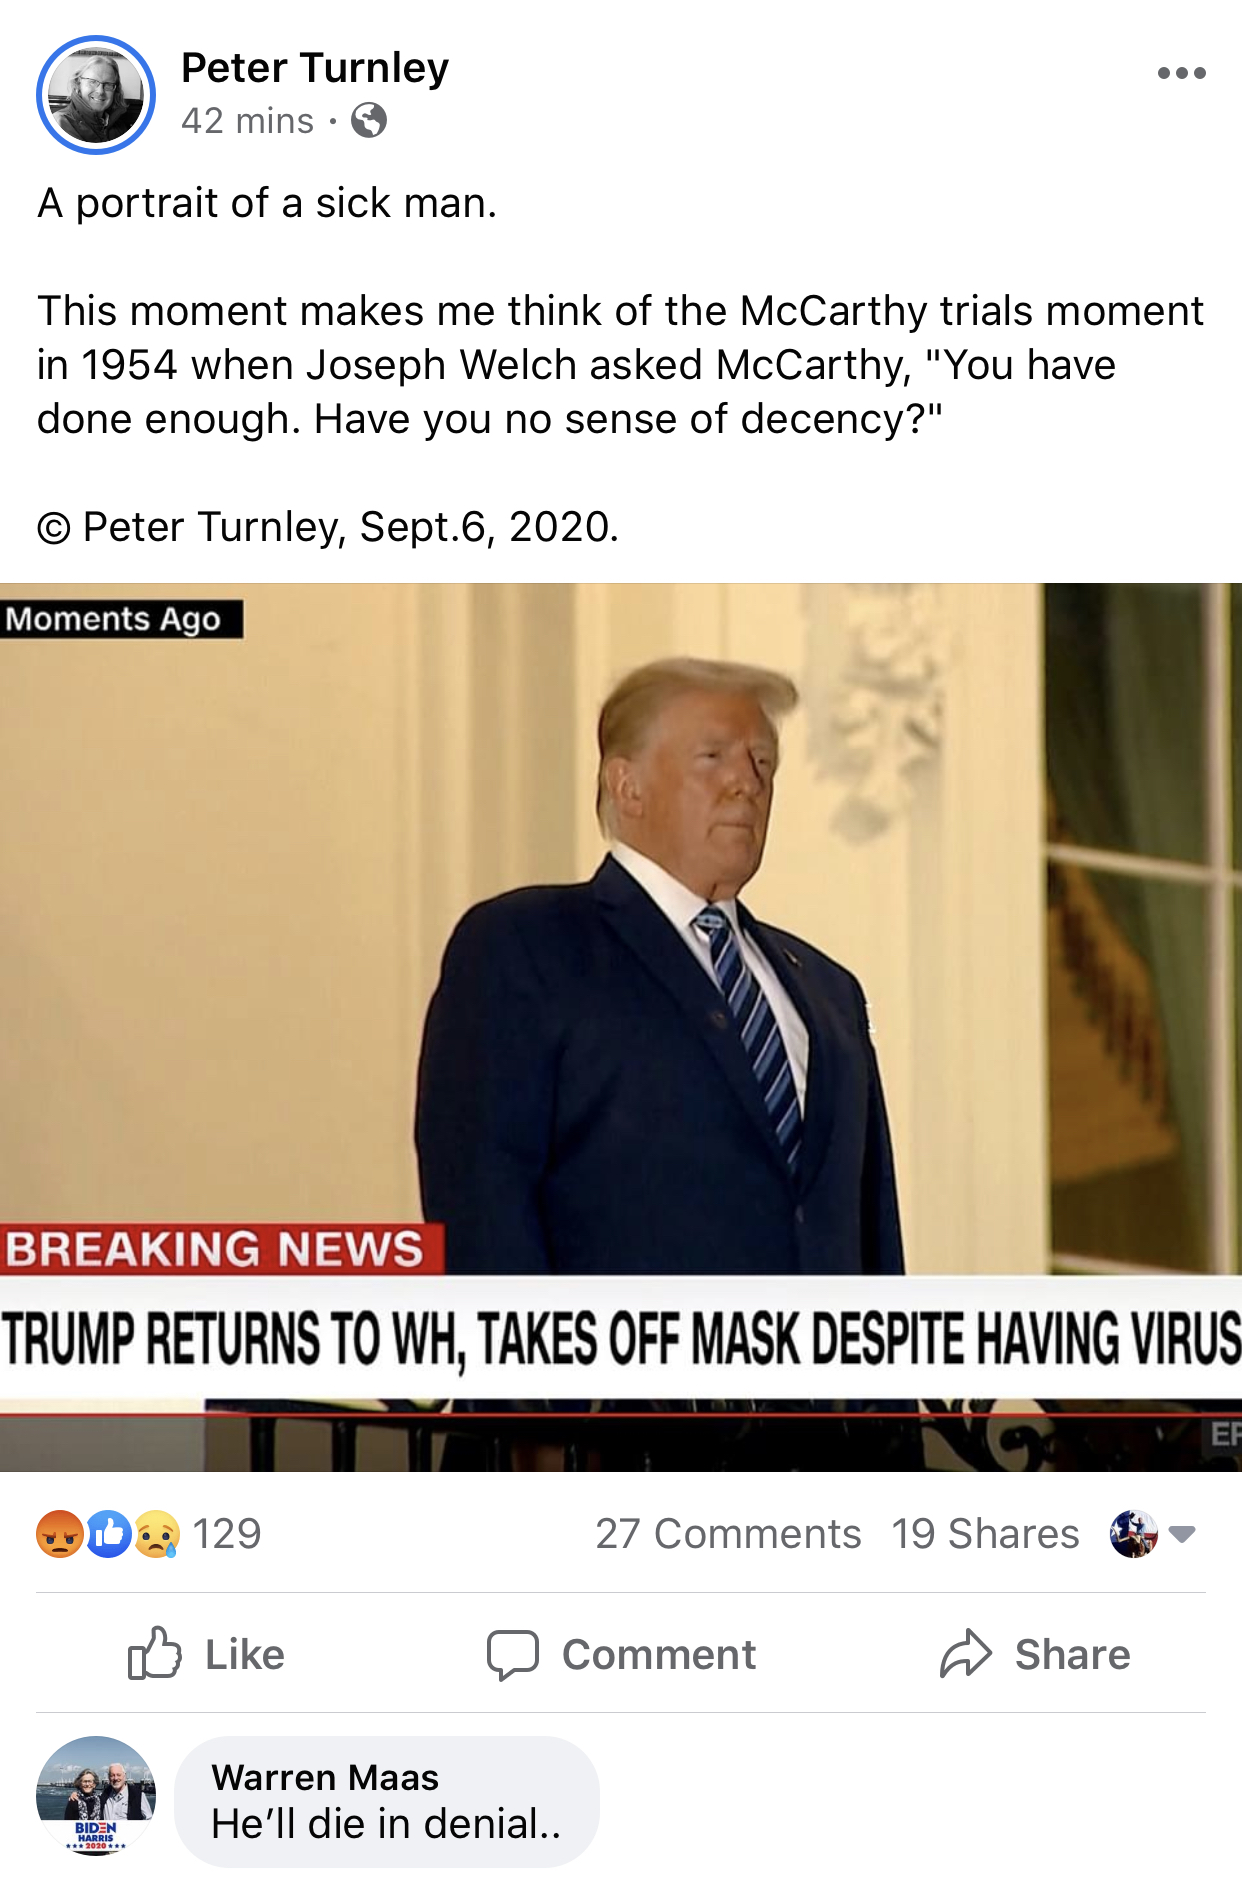Tap the globe public audience icon
This screenshot has height=1885, width=1242.
click(369, 121)
